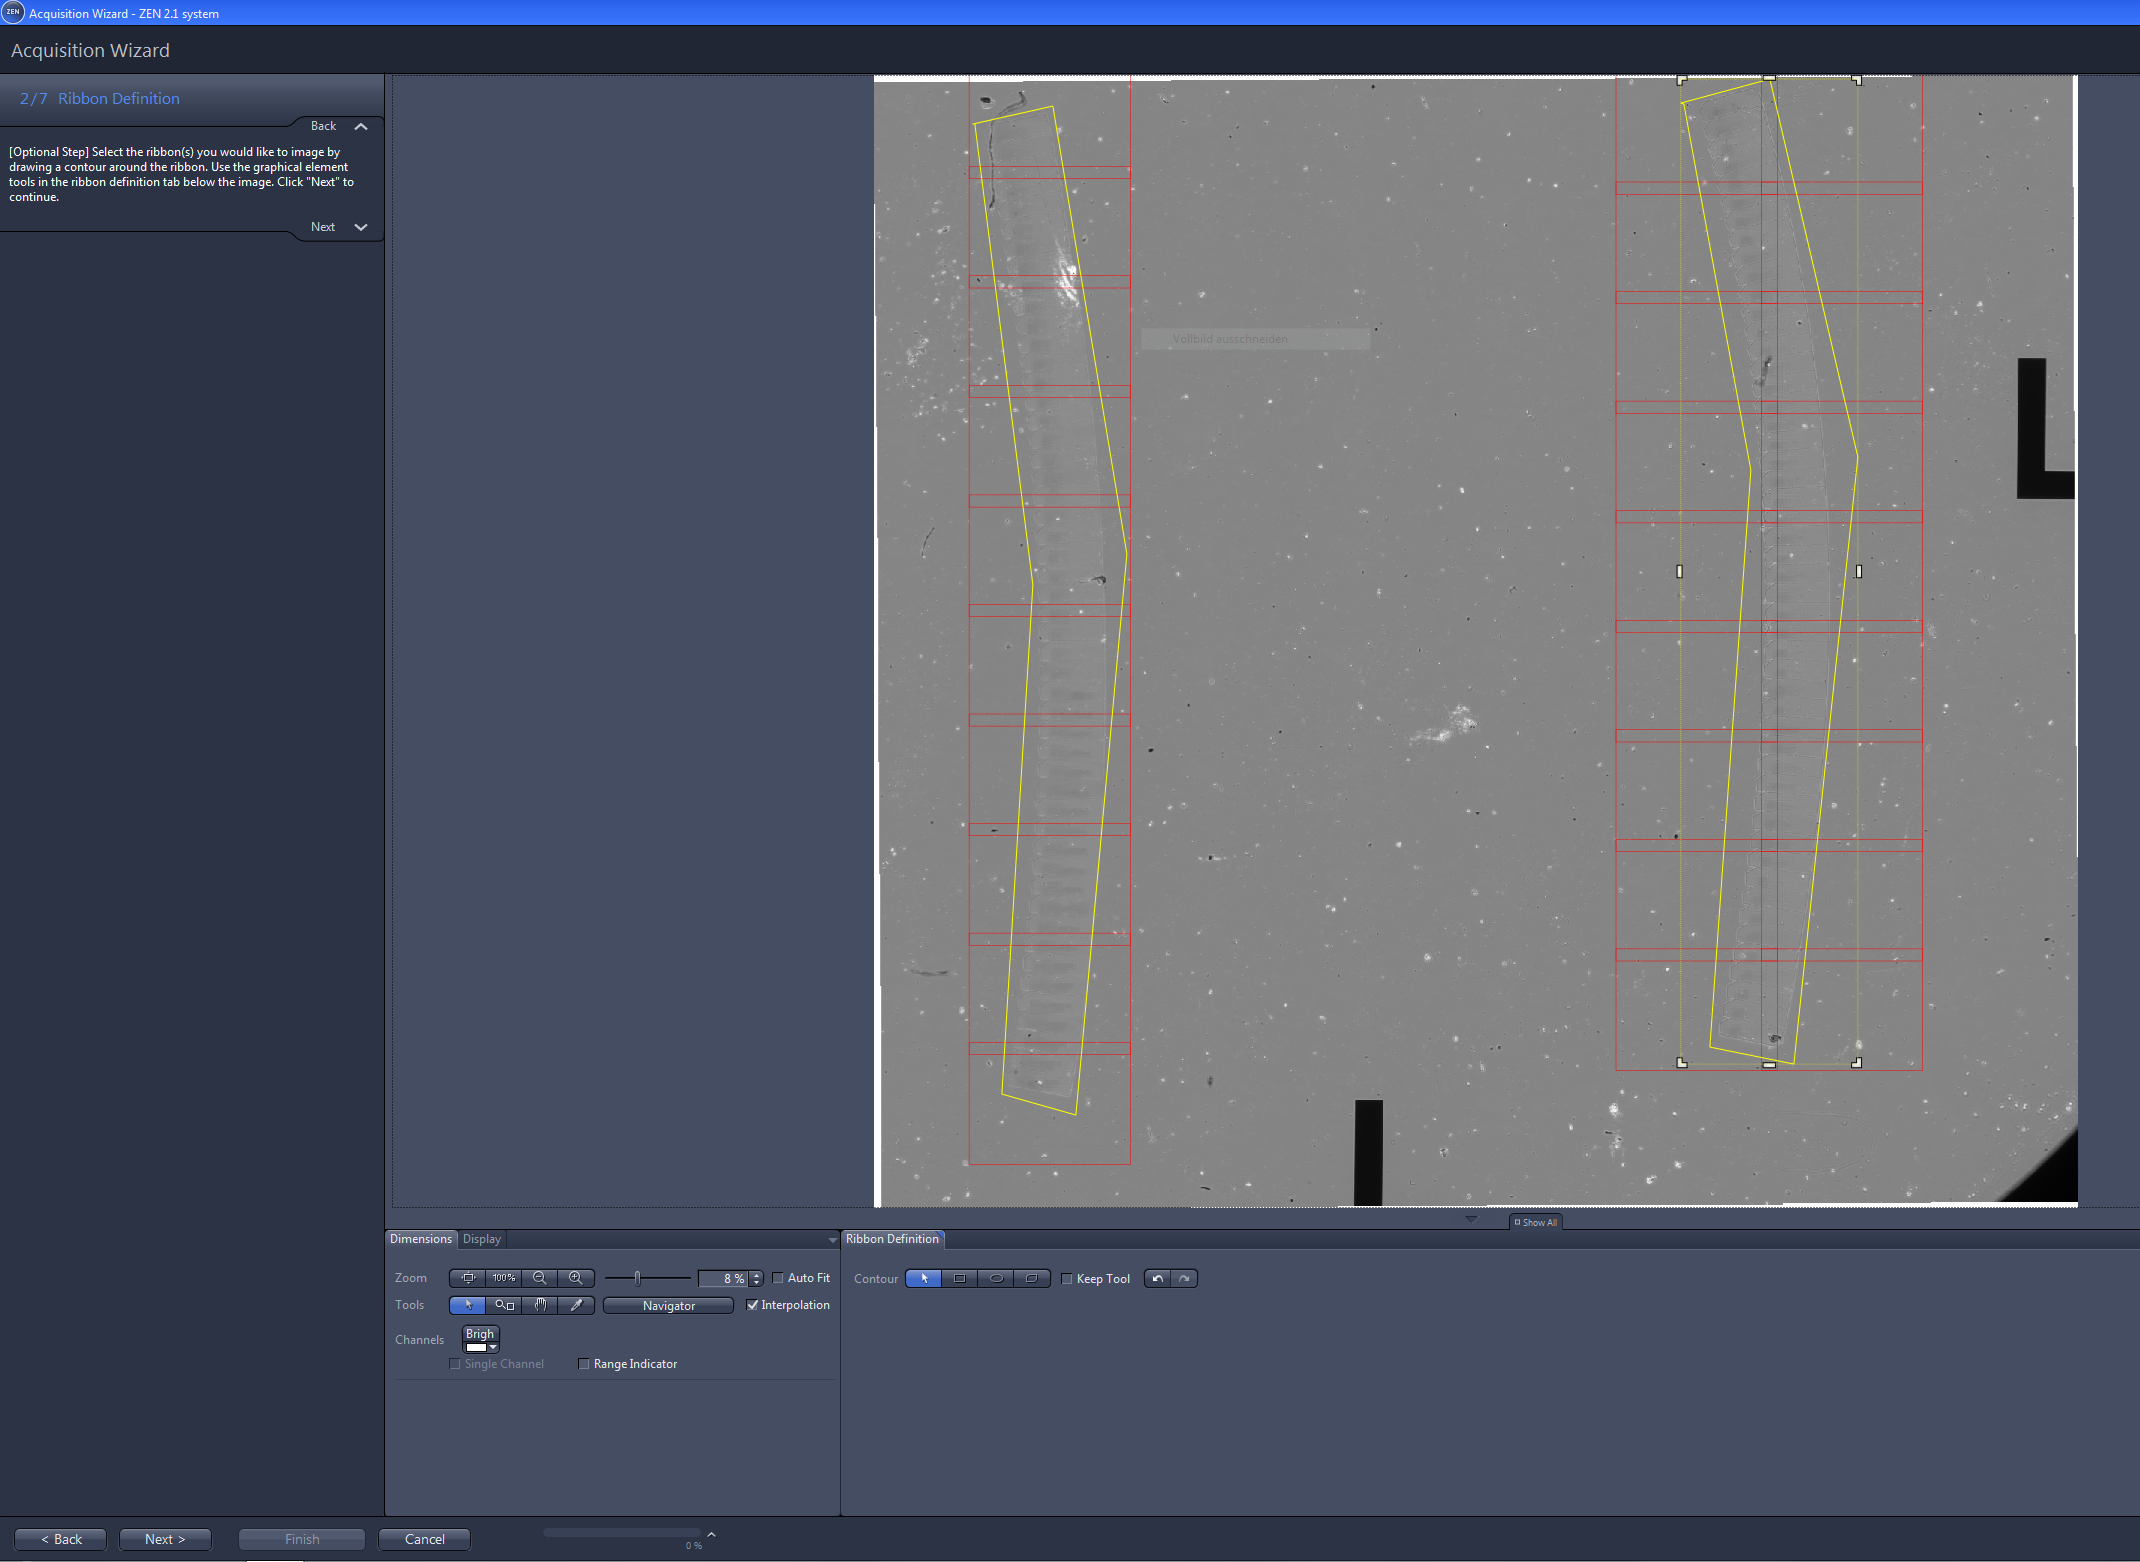Disable the Interpolation checkbox
The width and height of the screenshot is (2140, 1562).
pyautogui.click(x=753, y=1304)
